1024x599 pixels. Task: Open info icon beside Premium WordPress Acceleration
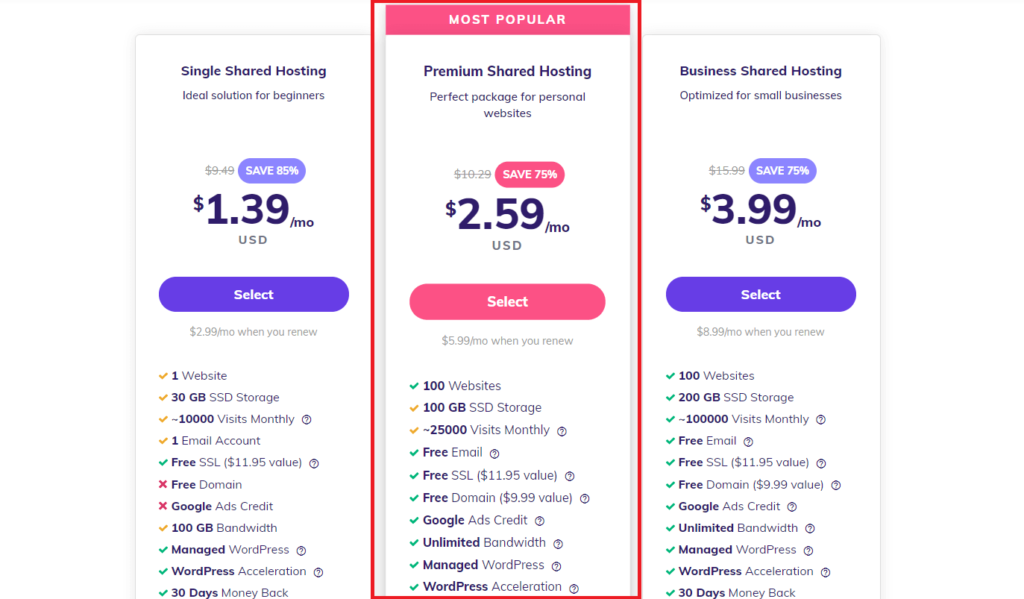click(573, 588)
